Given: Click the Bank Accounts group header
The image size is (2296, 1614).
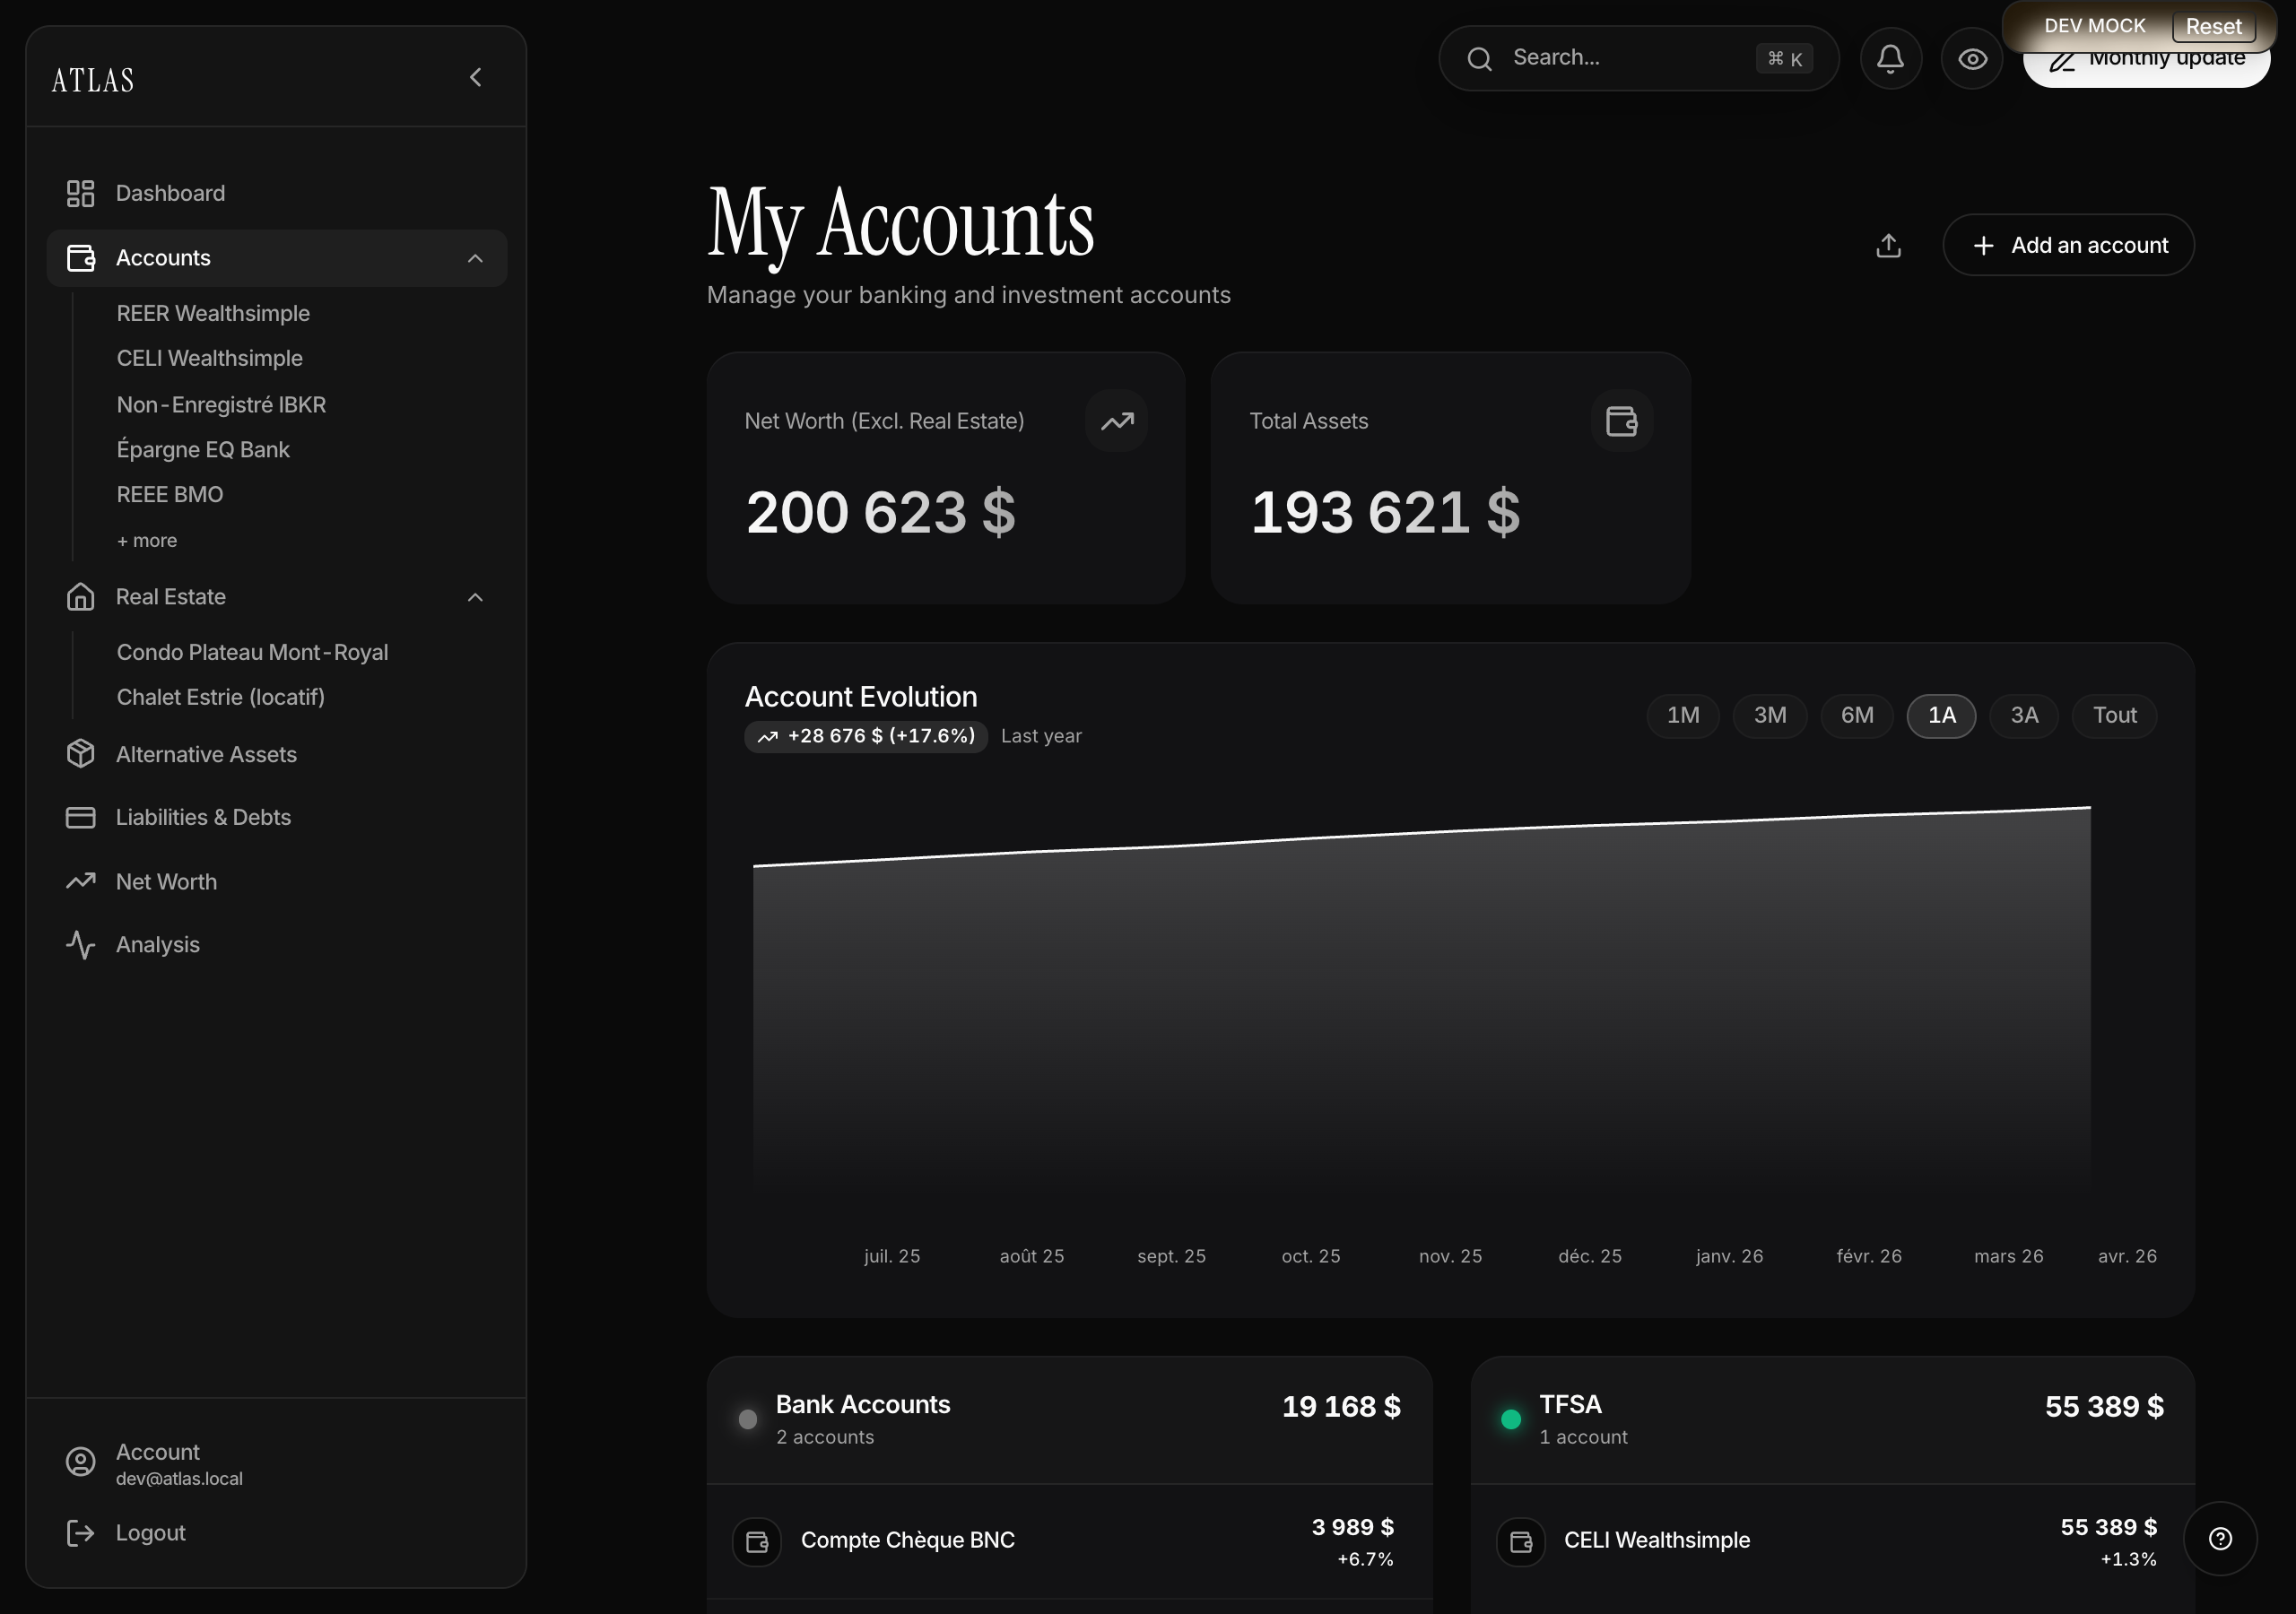Looking at the screenshot, I should point(1069,1419).
